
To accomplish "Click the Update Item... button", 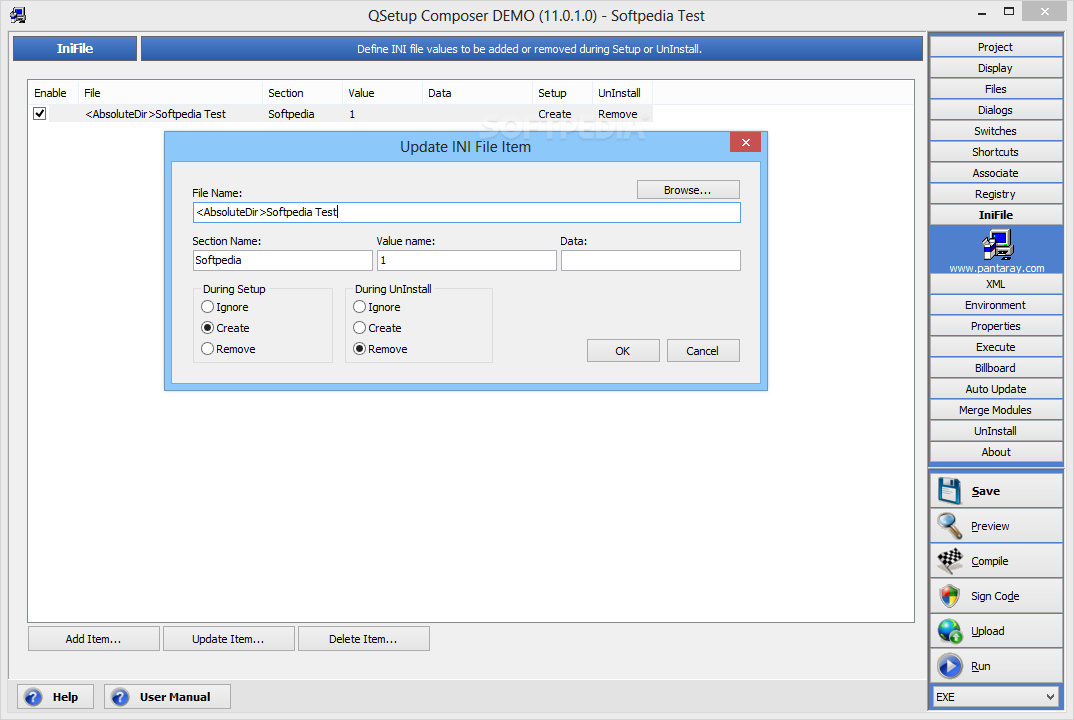I will pyautogui.click(x=228, y=638).
